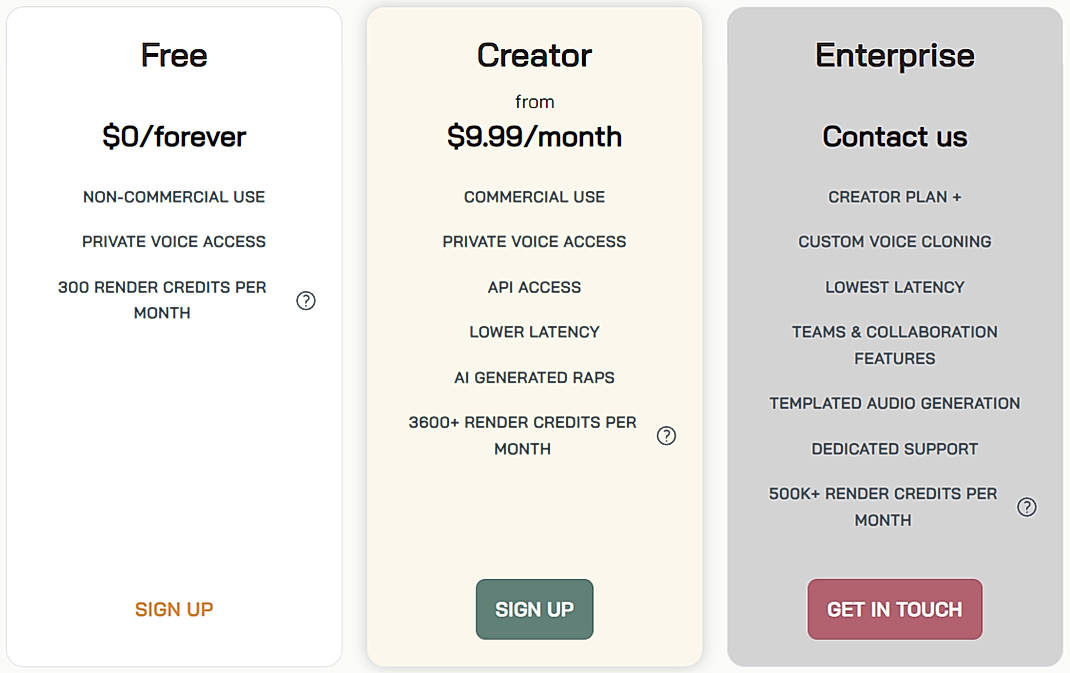
Task: Select AI GENERATED RAPS feature text
Action: 534,377
